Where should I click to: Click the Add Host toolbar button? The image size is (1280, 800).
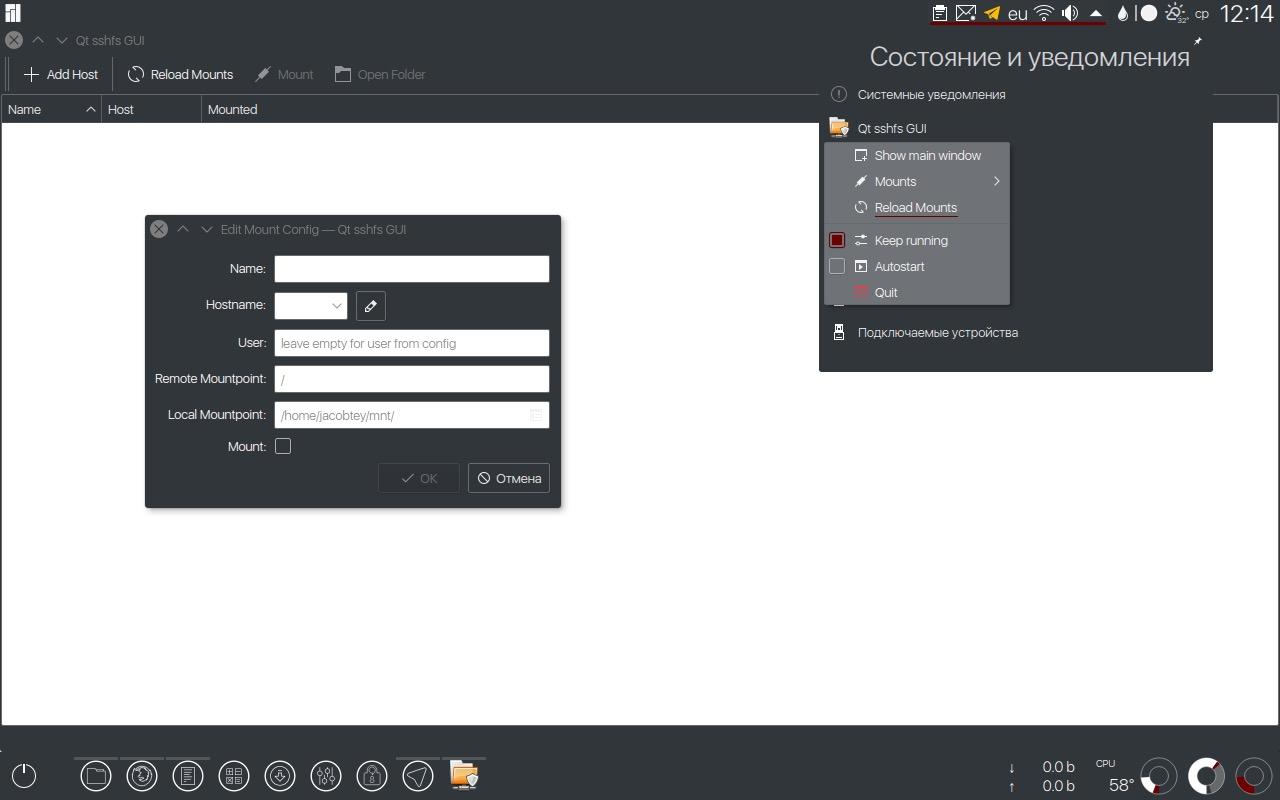point(61,74)
